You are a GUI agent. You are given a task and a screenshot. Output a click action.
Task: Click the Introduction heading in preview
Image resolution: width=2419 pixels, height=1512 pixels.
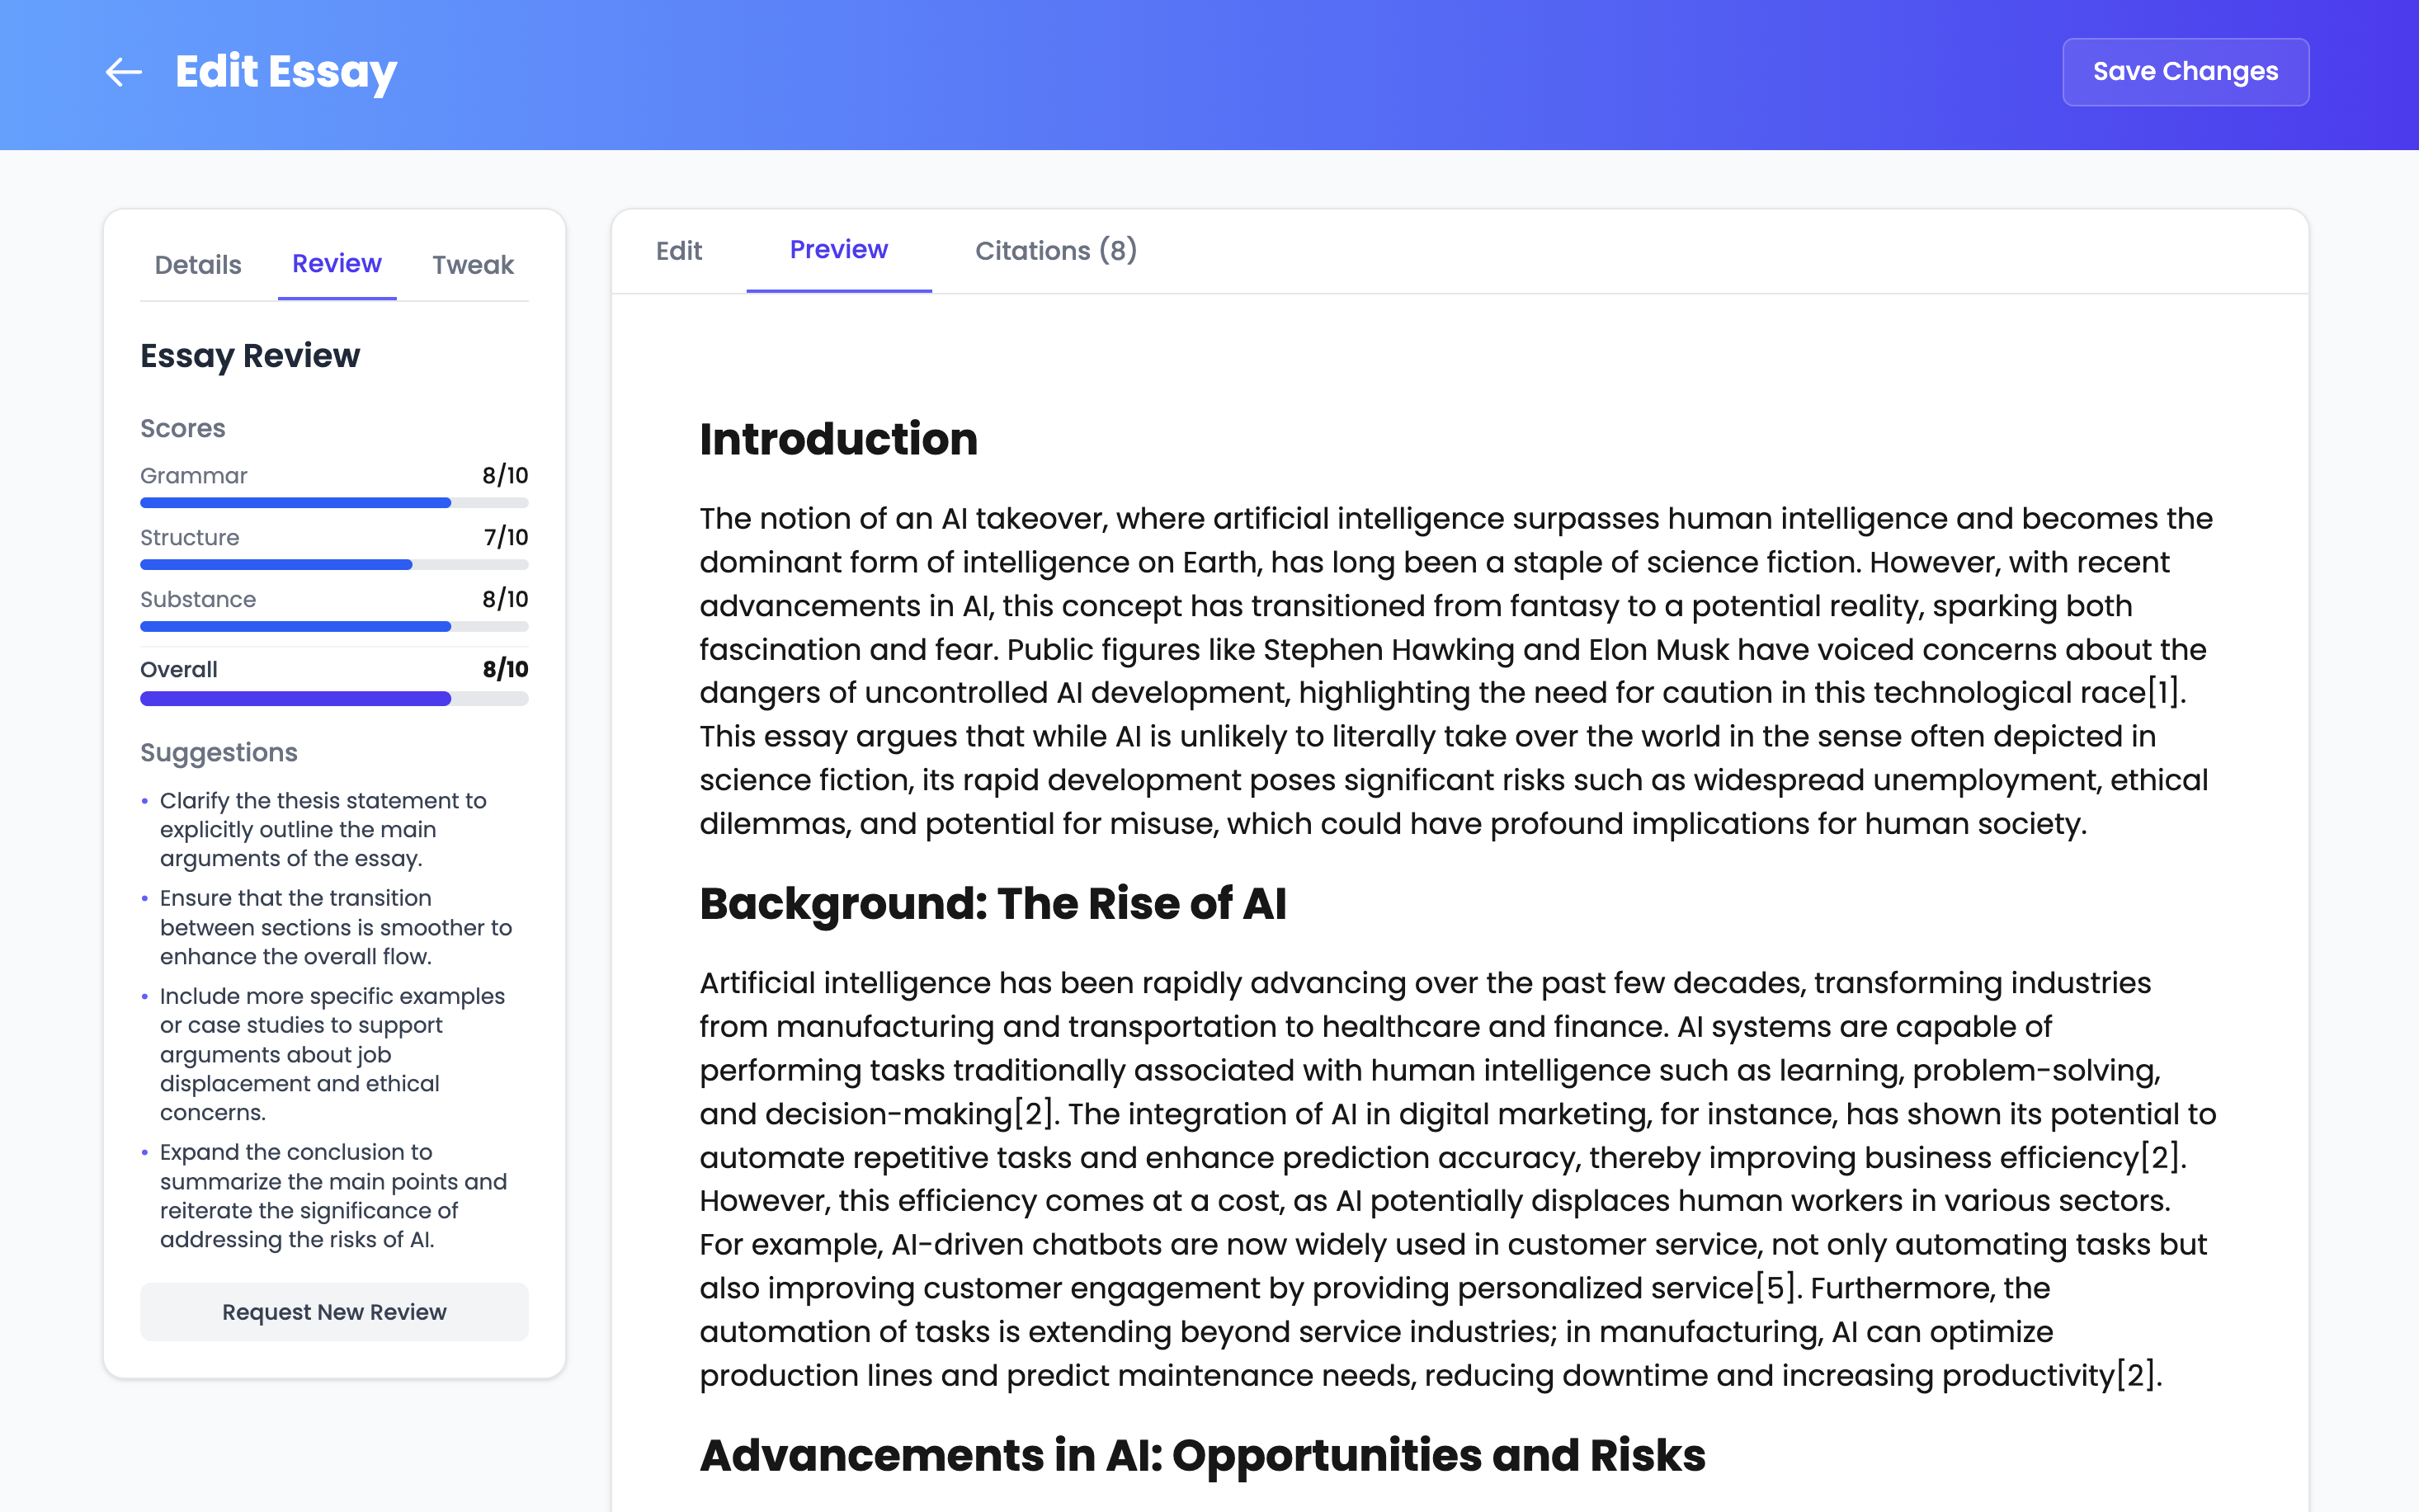coord(838,440)
